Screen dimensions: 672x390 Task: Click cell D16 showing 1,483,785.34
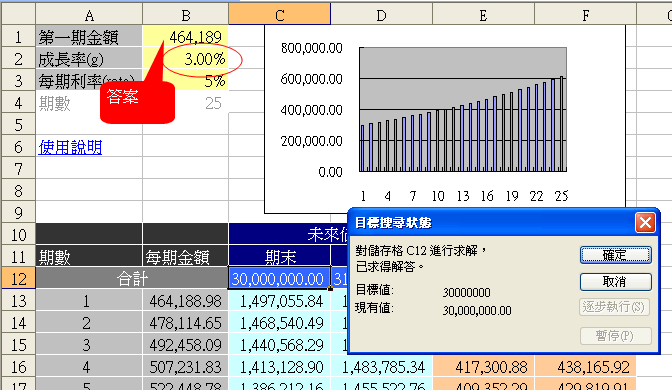(381, 367)
